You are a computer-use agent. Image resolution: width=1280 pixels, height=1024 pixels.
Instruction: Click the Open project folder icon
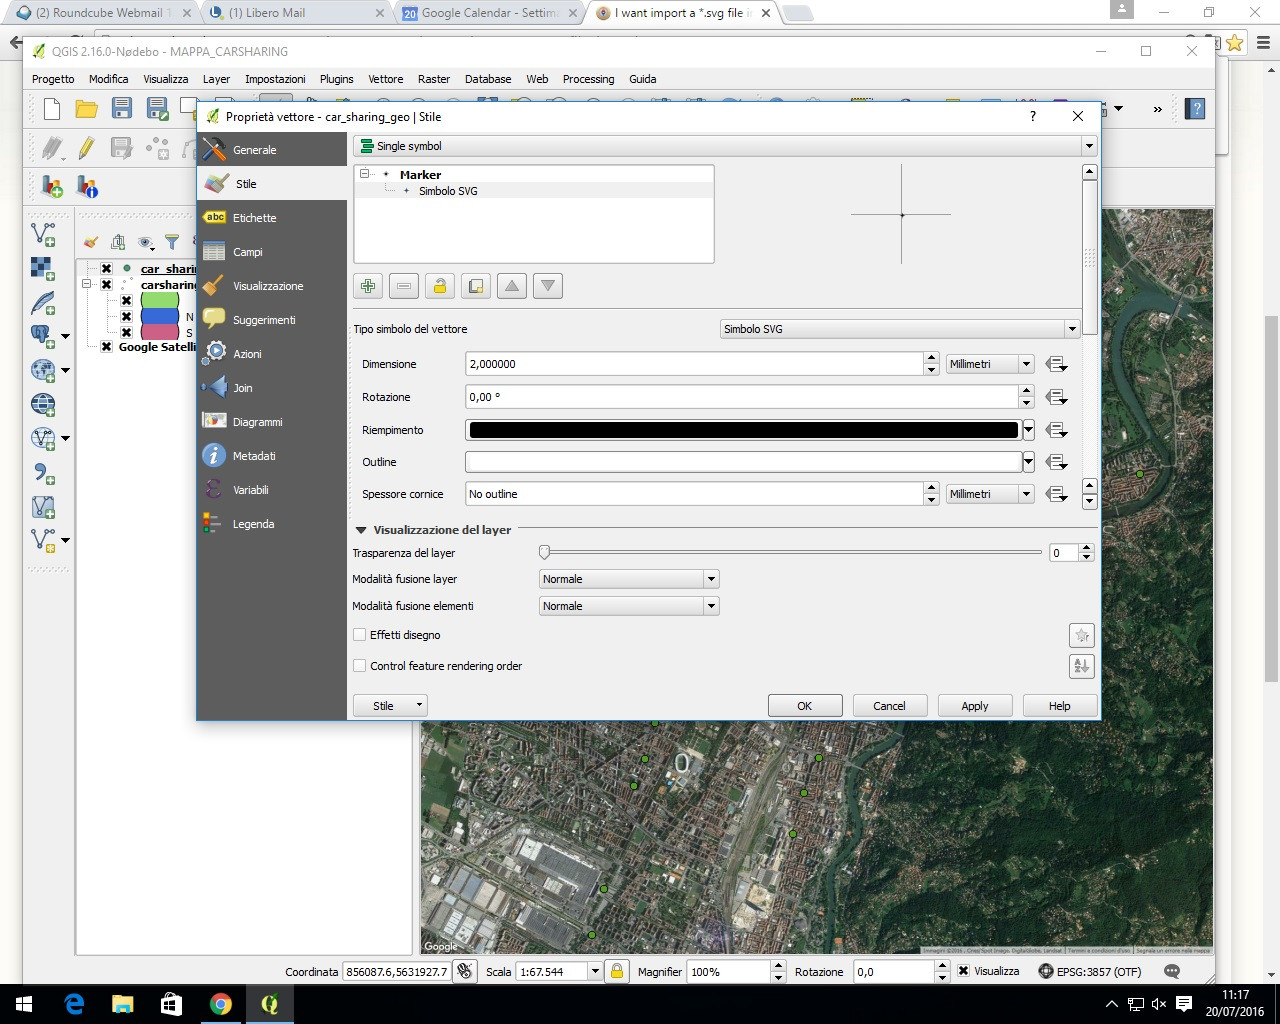click(87, 109)
